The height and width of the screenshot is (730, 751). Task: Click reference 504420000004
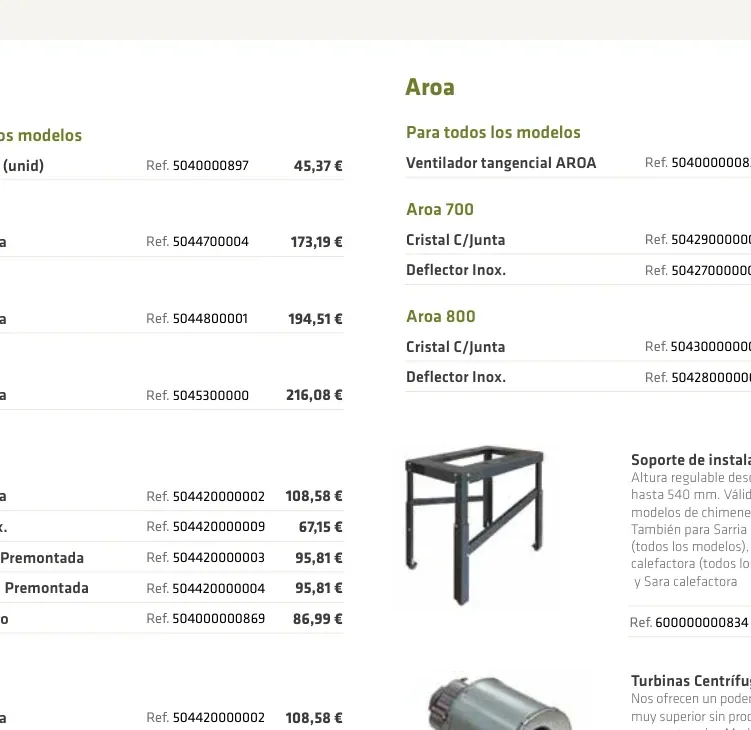tap(218, 588)
